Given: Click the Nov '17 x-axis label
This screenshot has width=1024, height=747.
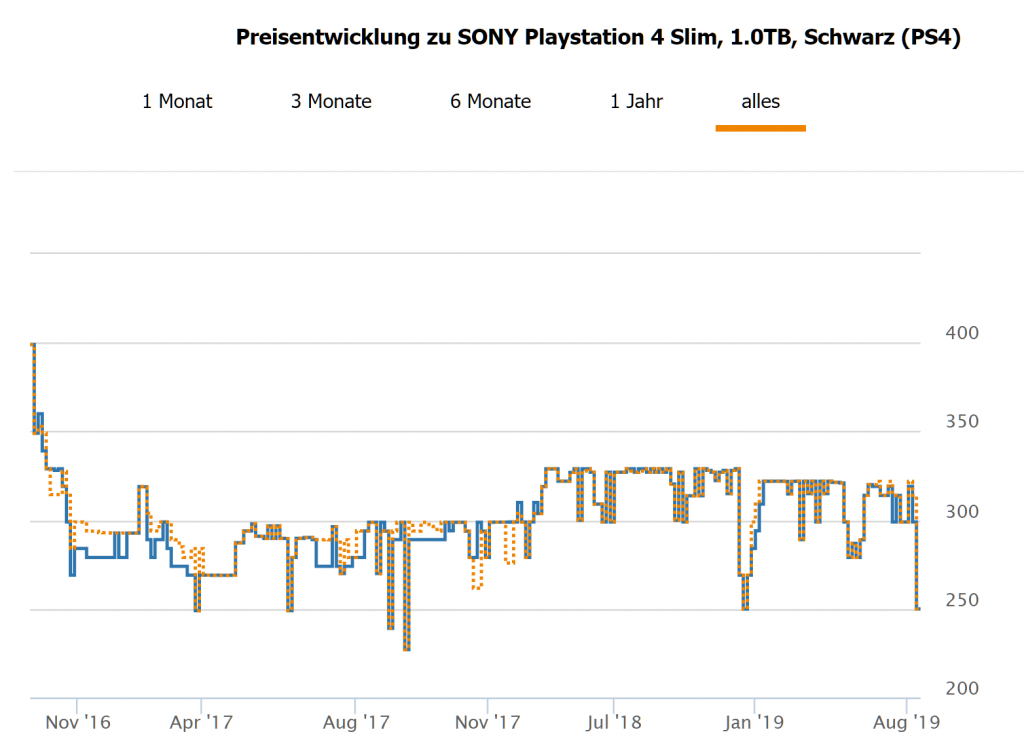Looking at the screenshot, I should click(x=486, y=719).
